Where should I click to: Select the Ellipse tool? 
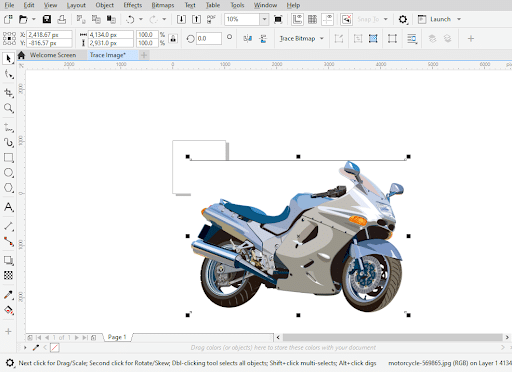pyautogui.click(x=8, y=173)
